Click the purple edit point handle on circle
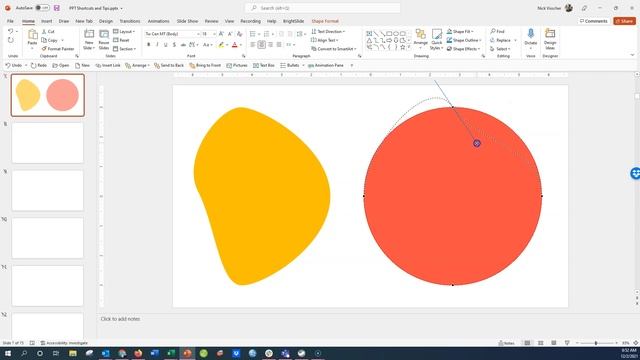 pyautogui.click(x=477, y=143)
